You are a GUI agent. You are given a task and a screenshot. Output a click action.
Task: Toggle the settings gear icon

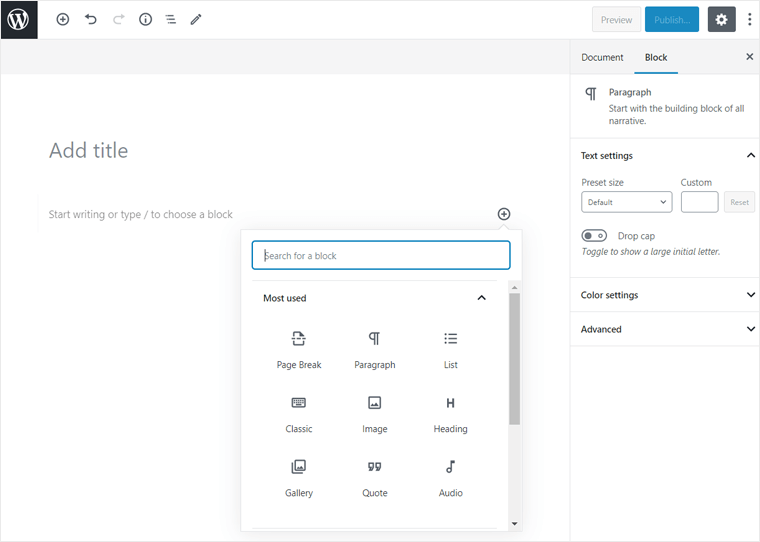[721, 19]
